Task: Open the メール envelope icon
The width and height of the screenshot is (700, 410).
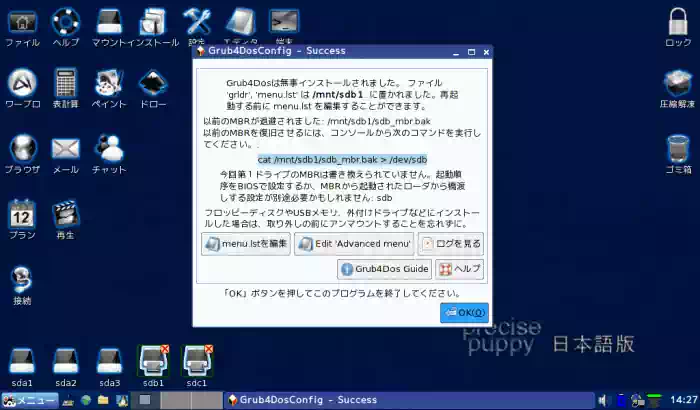Action: (x=66, y=149)
